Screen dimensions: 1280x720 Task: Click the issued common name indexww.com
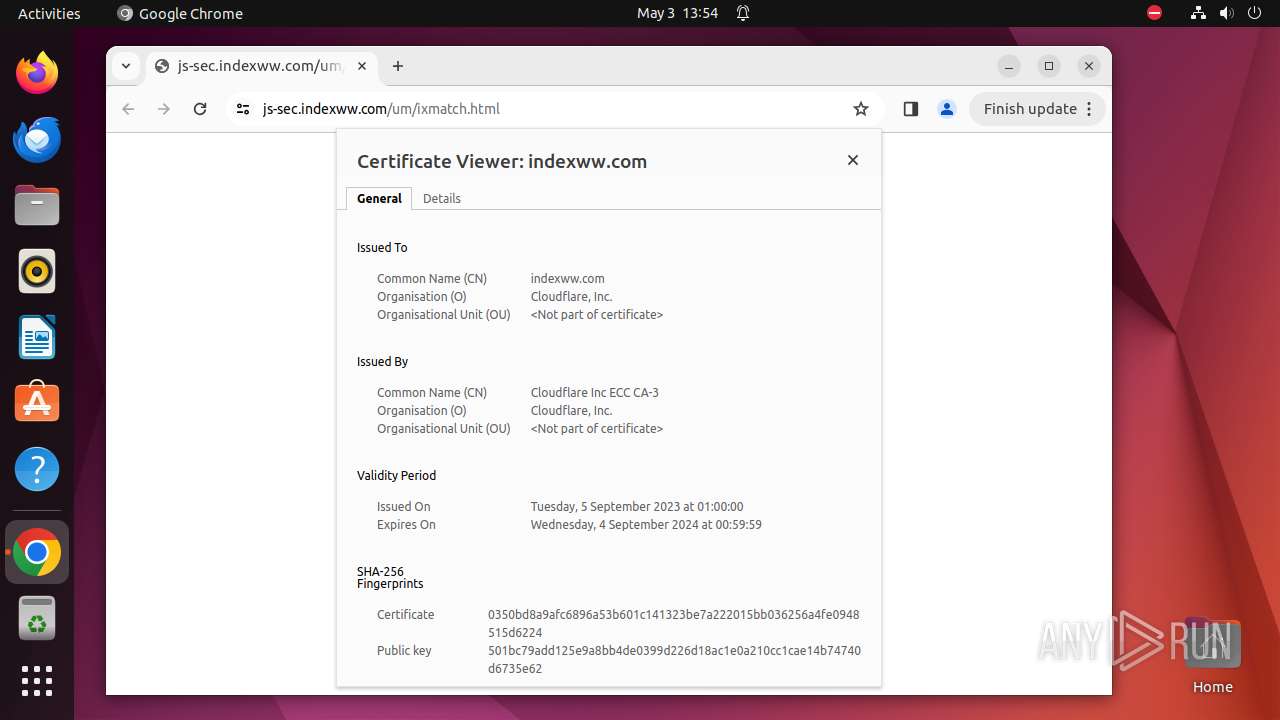(x=568, y=279)
